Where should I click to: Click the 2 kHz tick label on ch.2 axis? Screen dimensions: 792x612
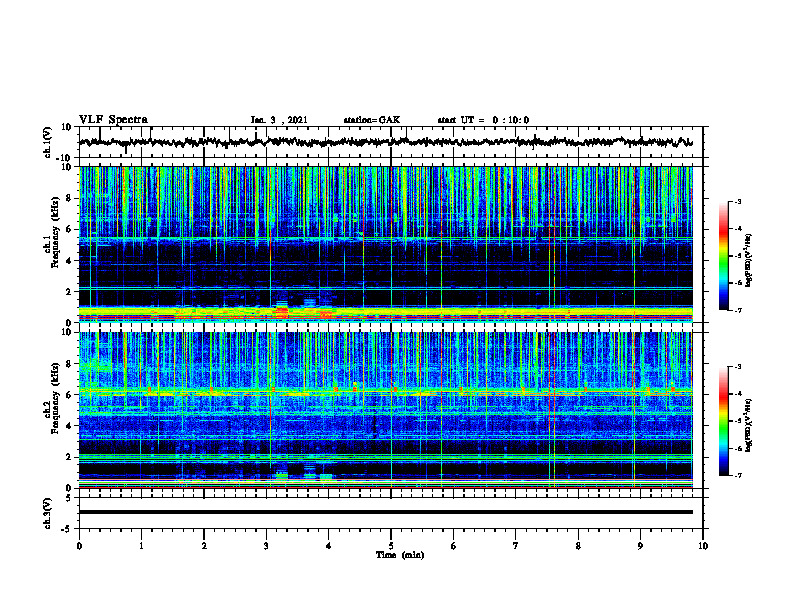click(69, 457)
